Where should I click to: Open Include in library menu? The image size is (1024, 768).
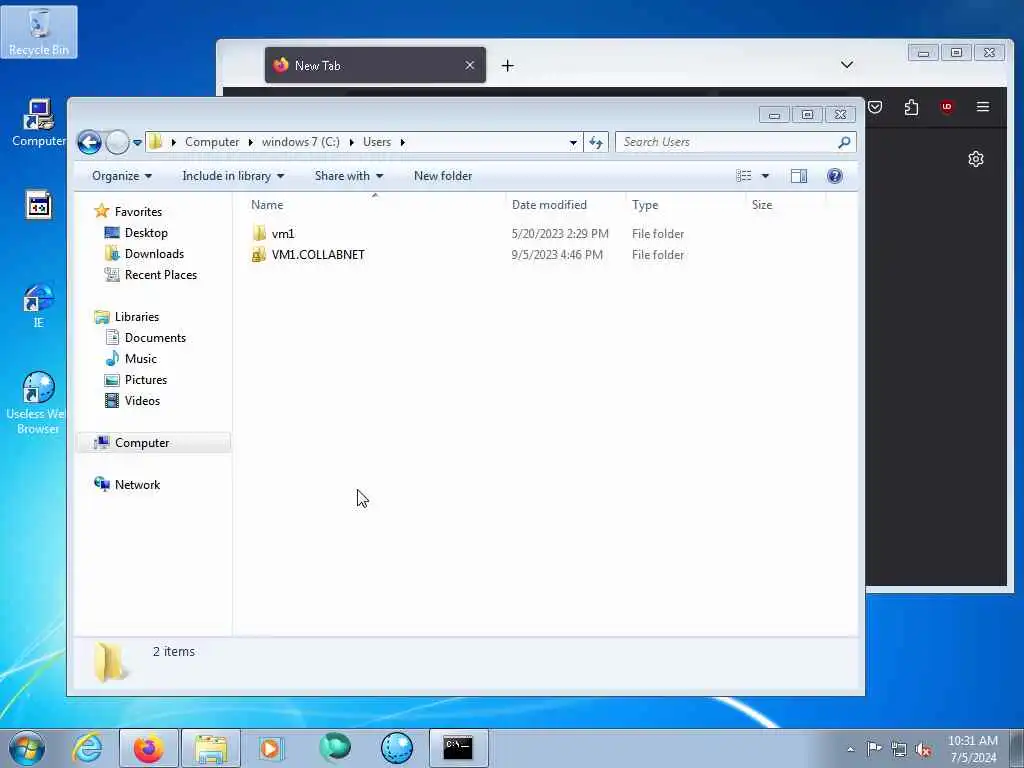[233, 176]
